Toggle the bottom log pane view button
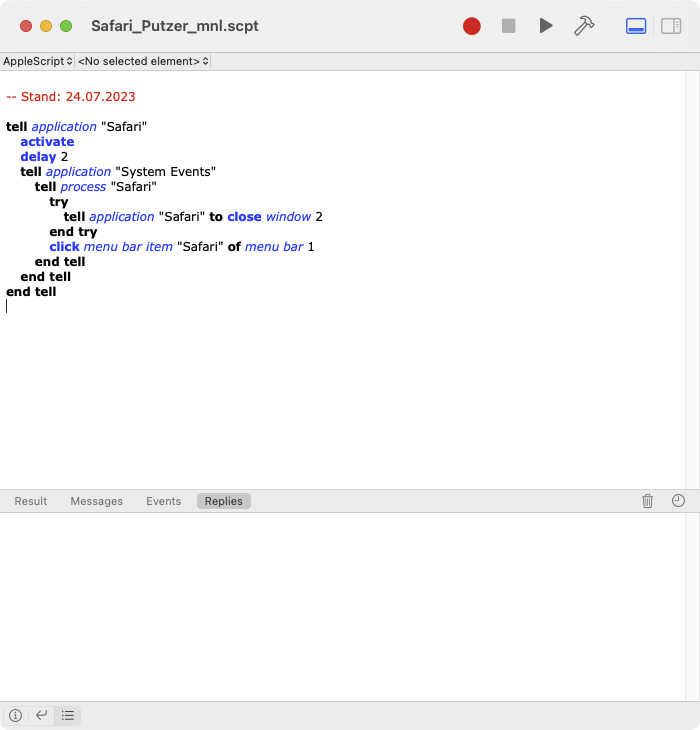The image size is (700, 730). [636, 26]
